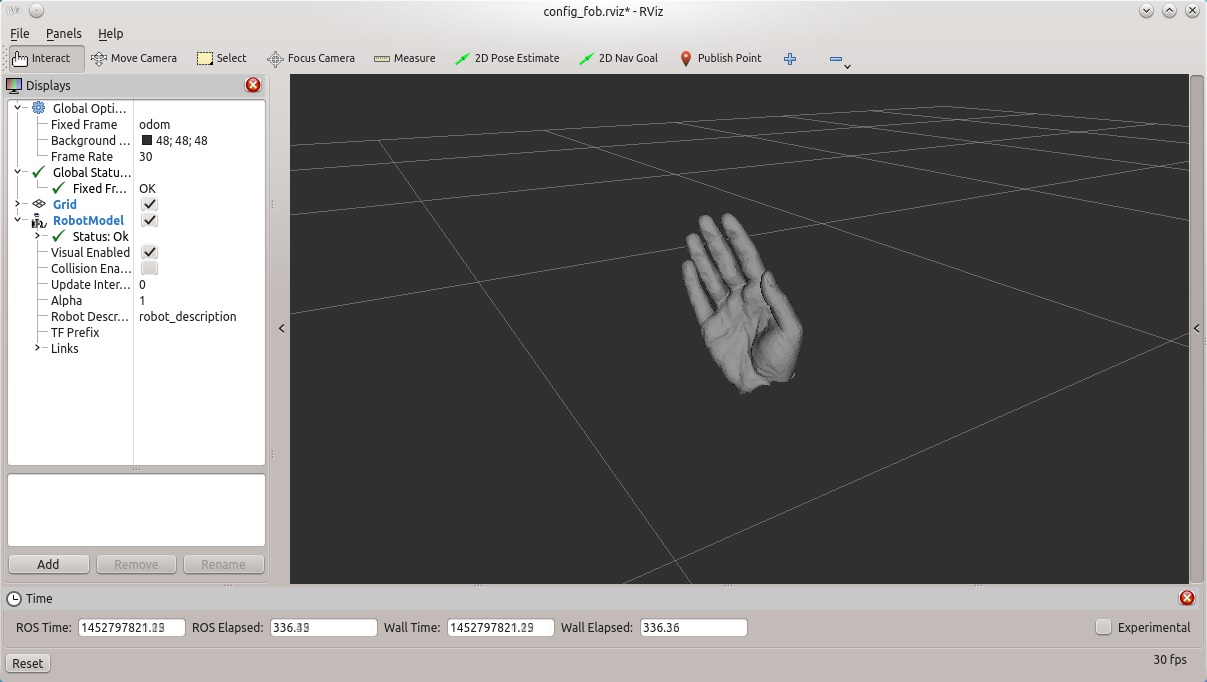
Task: Select the Frame Rate value 30
Action: (x=146, y=156)
